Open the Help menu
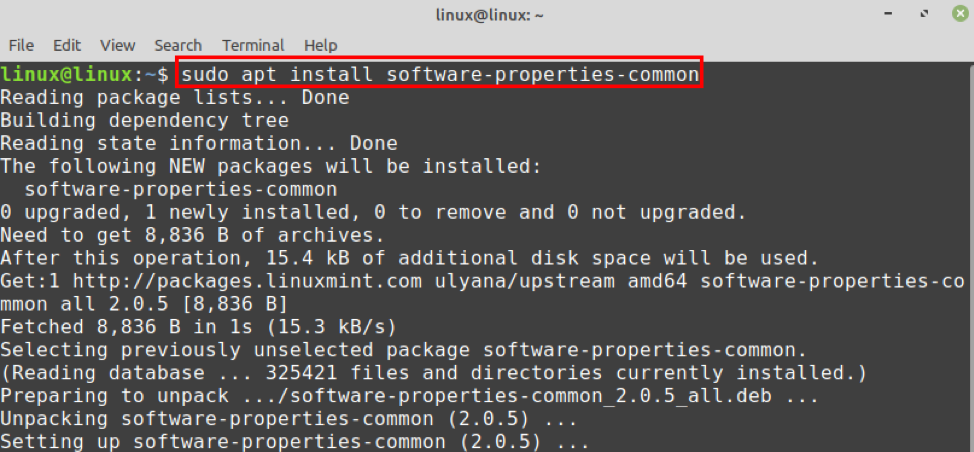974x452 pixels. coord(320,45)
